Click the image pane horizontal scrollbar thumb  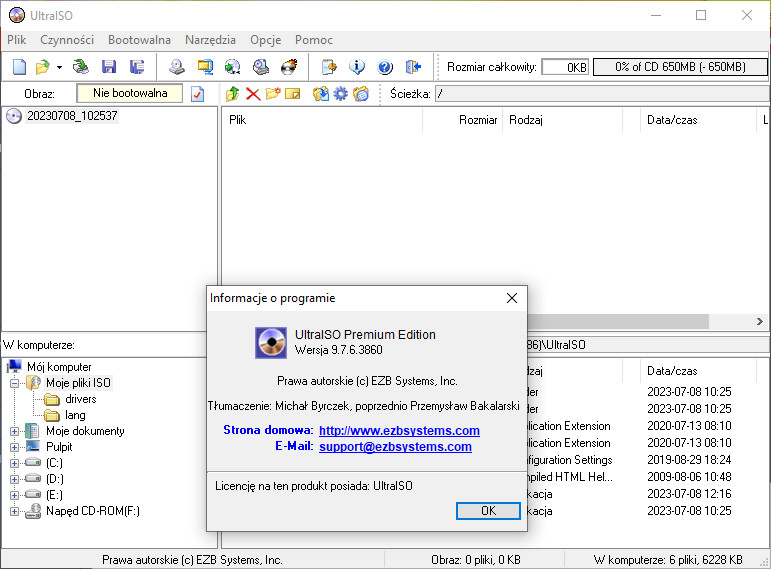pos(618,321)
